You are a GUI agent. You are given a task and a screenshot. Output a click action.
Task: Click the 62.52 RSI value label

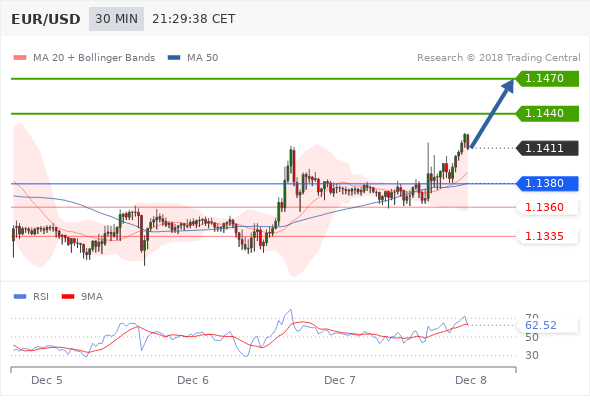click(x=541, y=325)
